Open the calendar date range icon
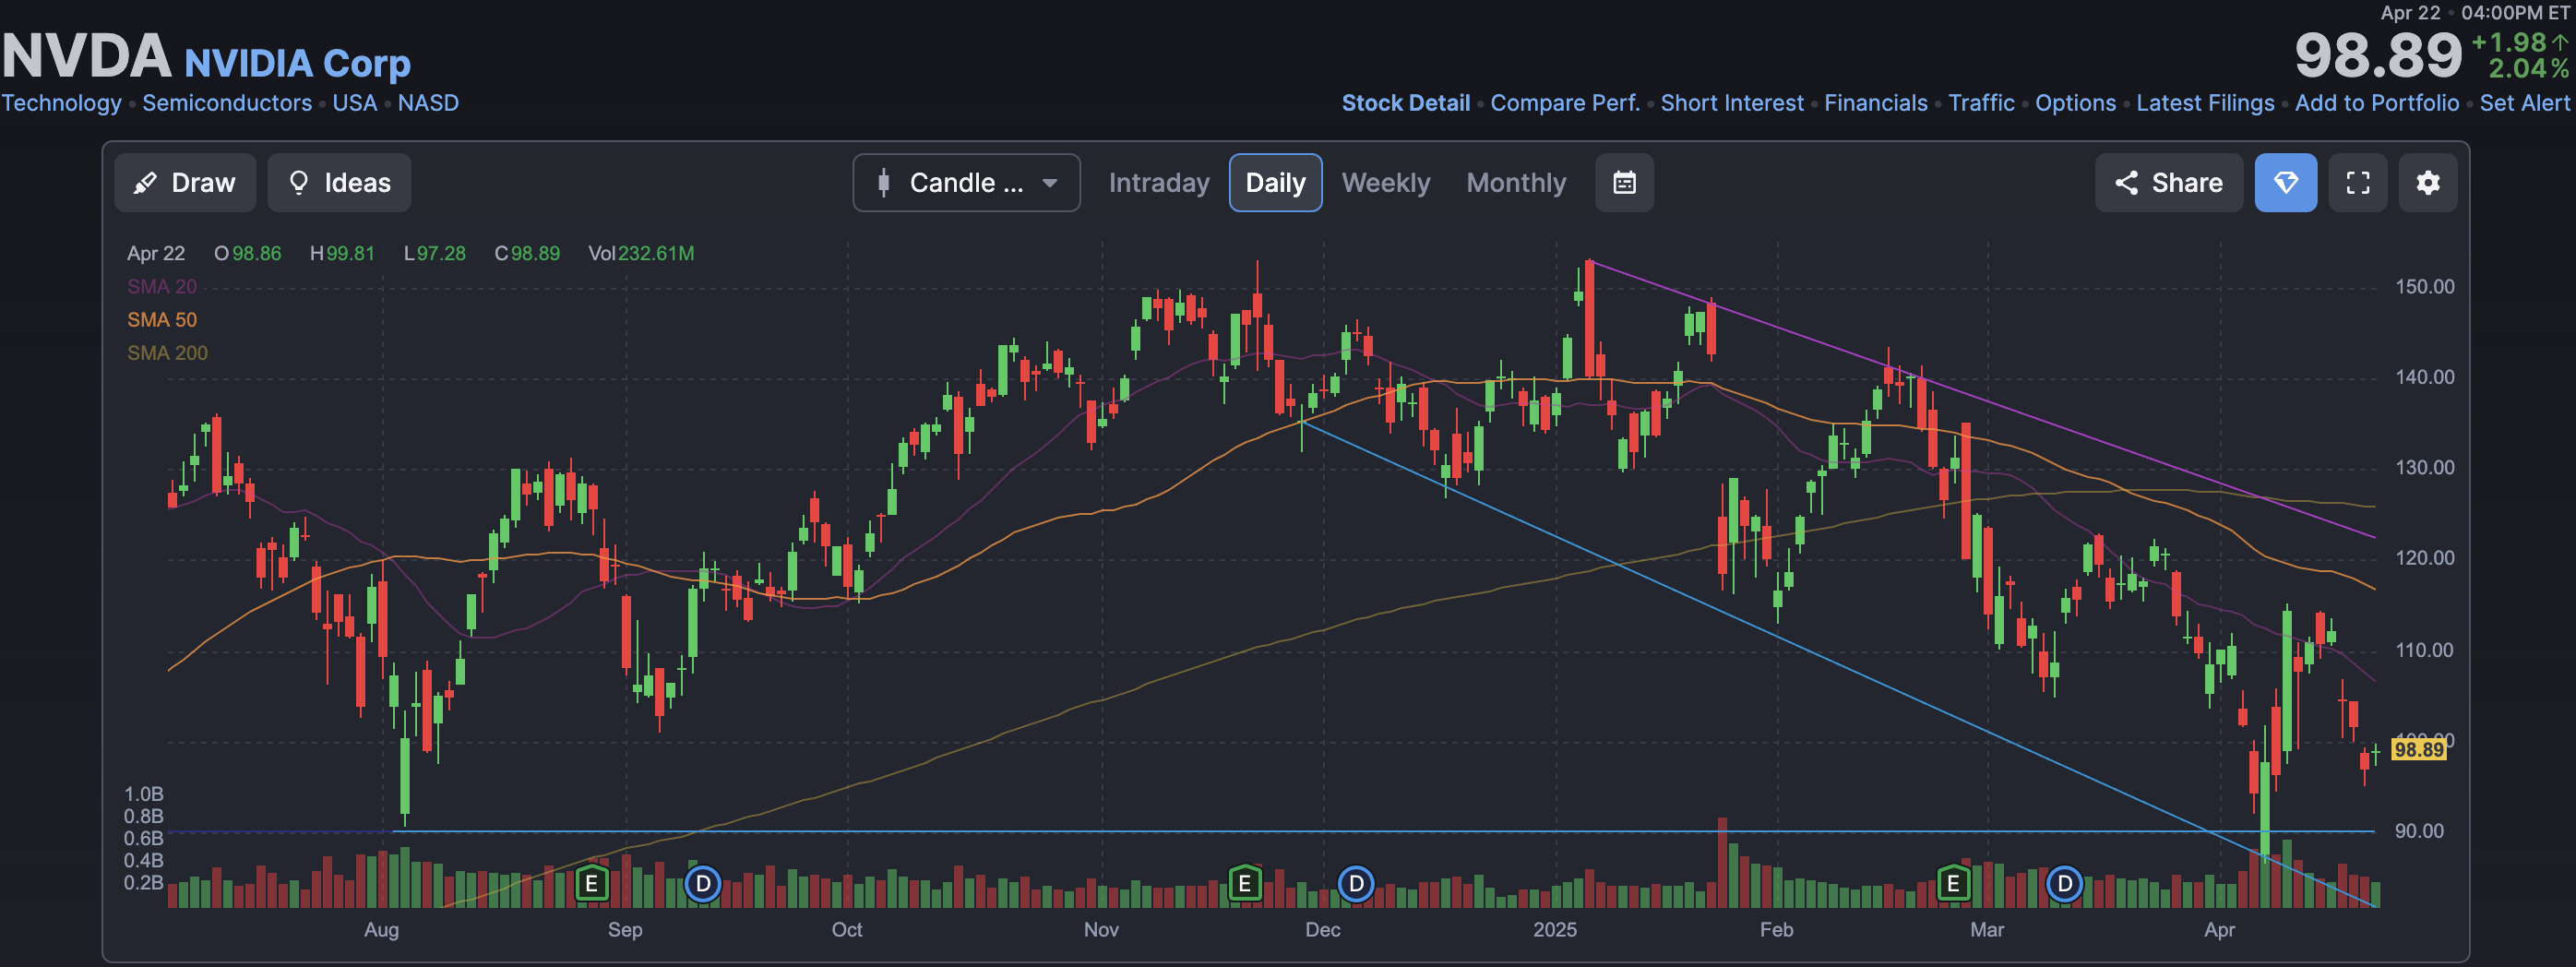This screenshot has width=2576, height=967. coord(1624,183)
